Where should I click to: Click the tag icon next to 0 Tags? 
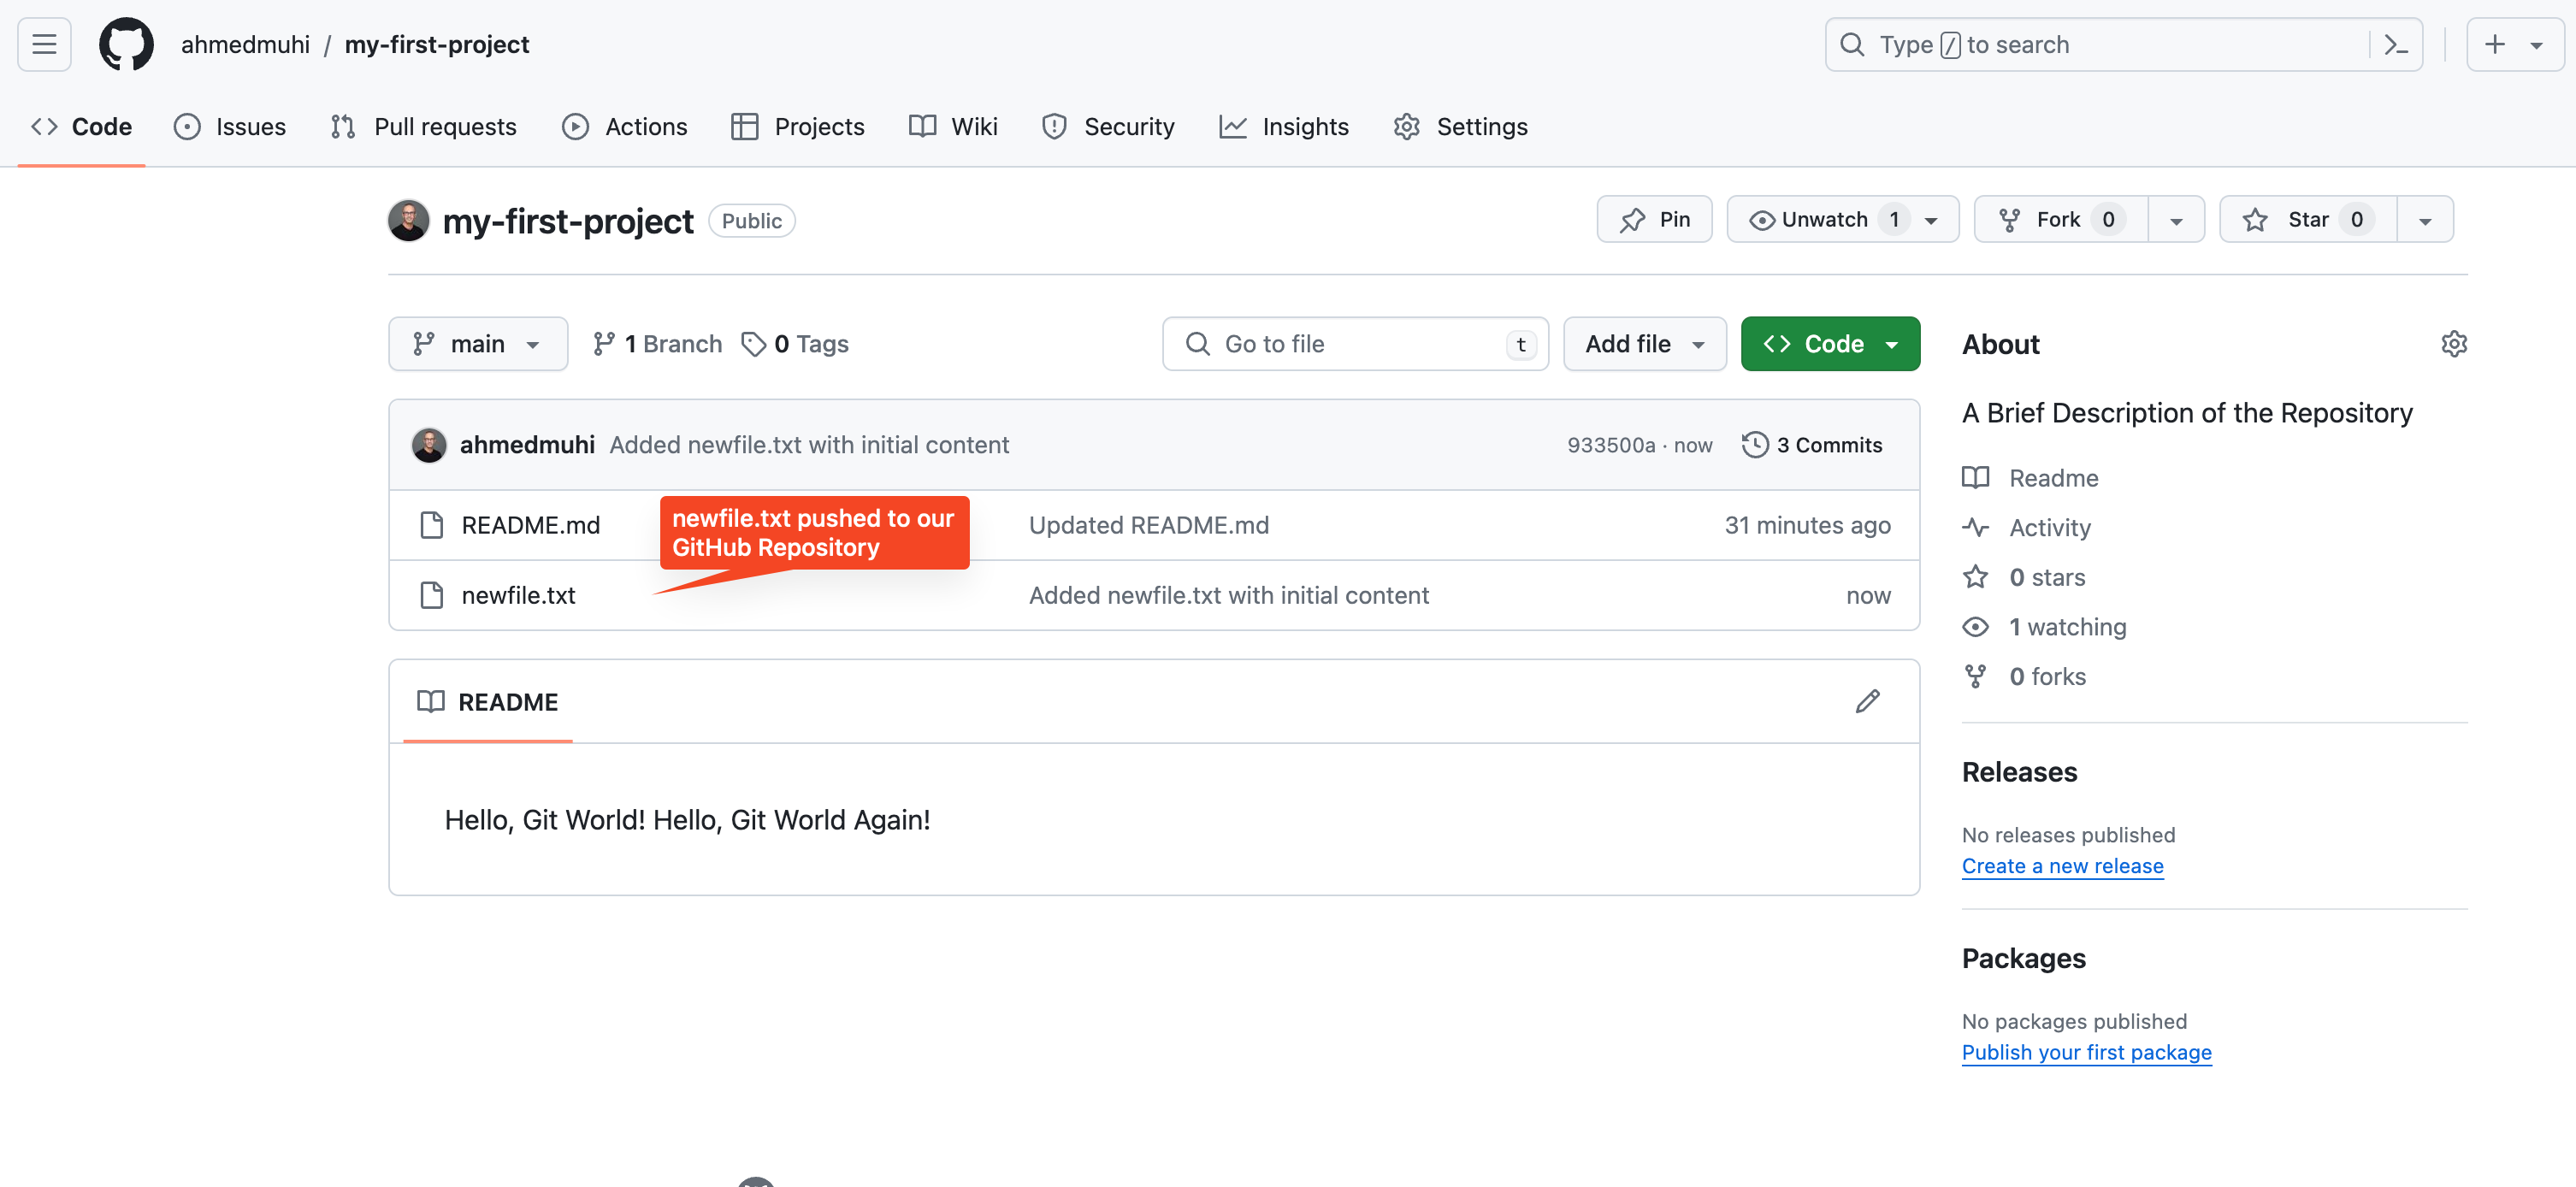click(x=753, y=344)
